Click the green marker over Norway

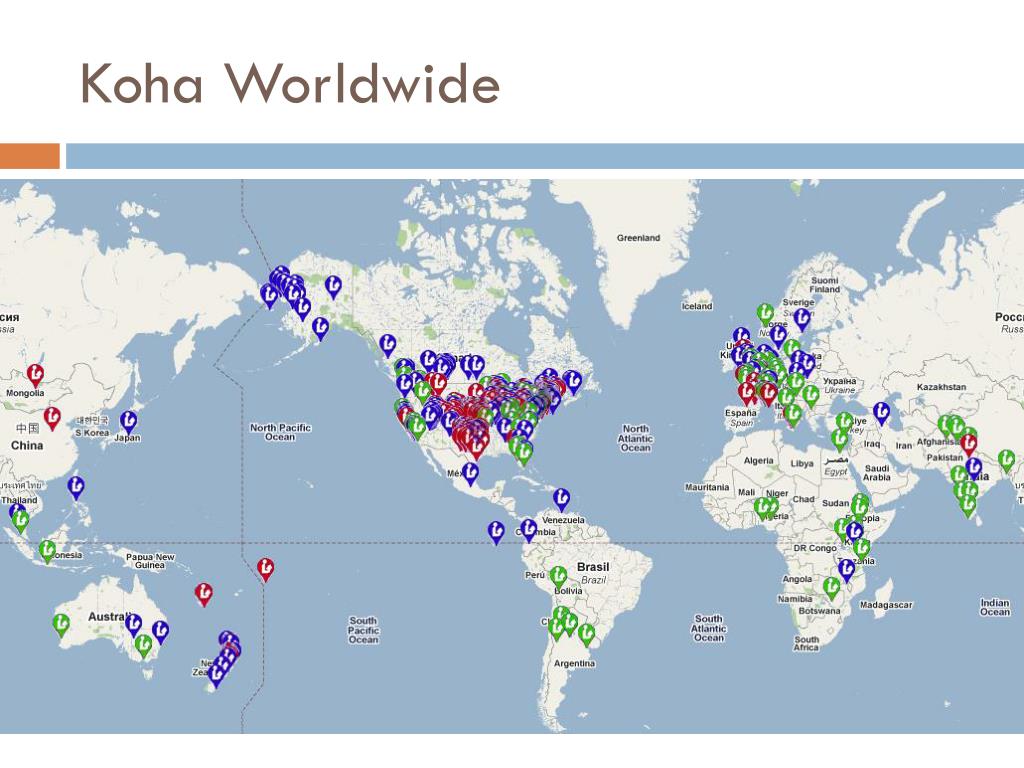point(765,314)
